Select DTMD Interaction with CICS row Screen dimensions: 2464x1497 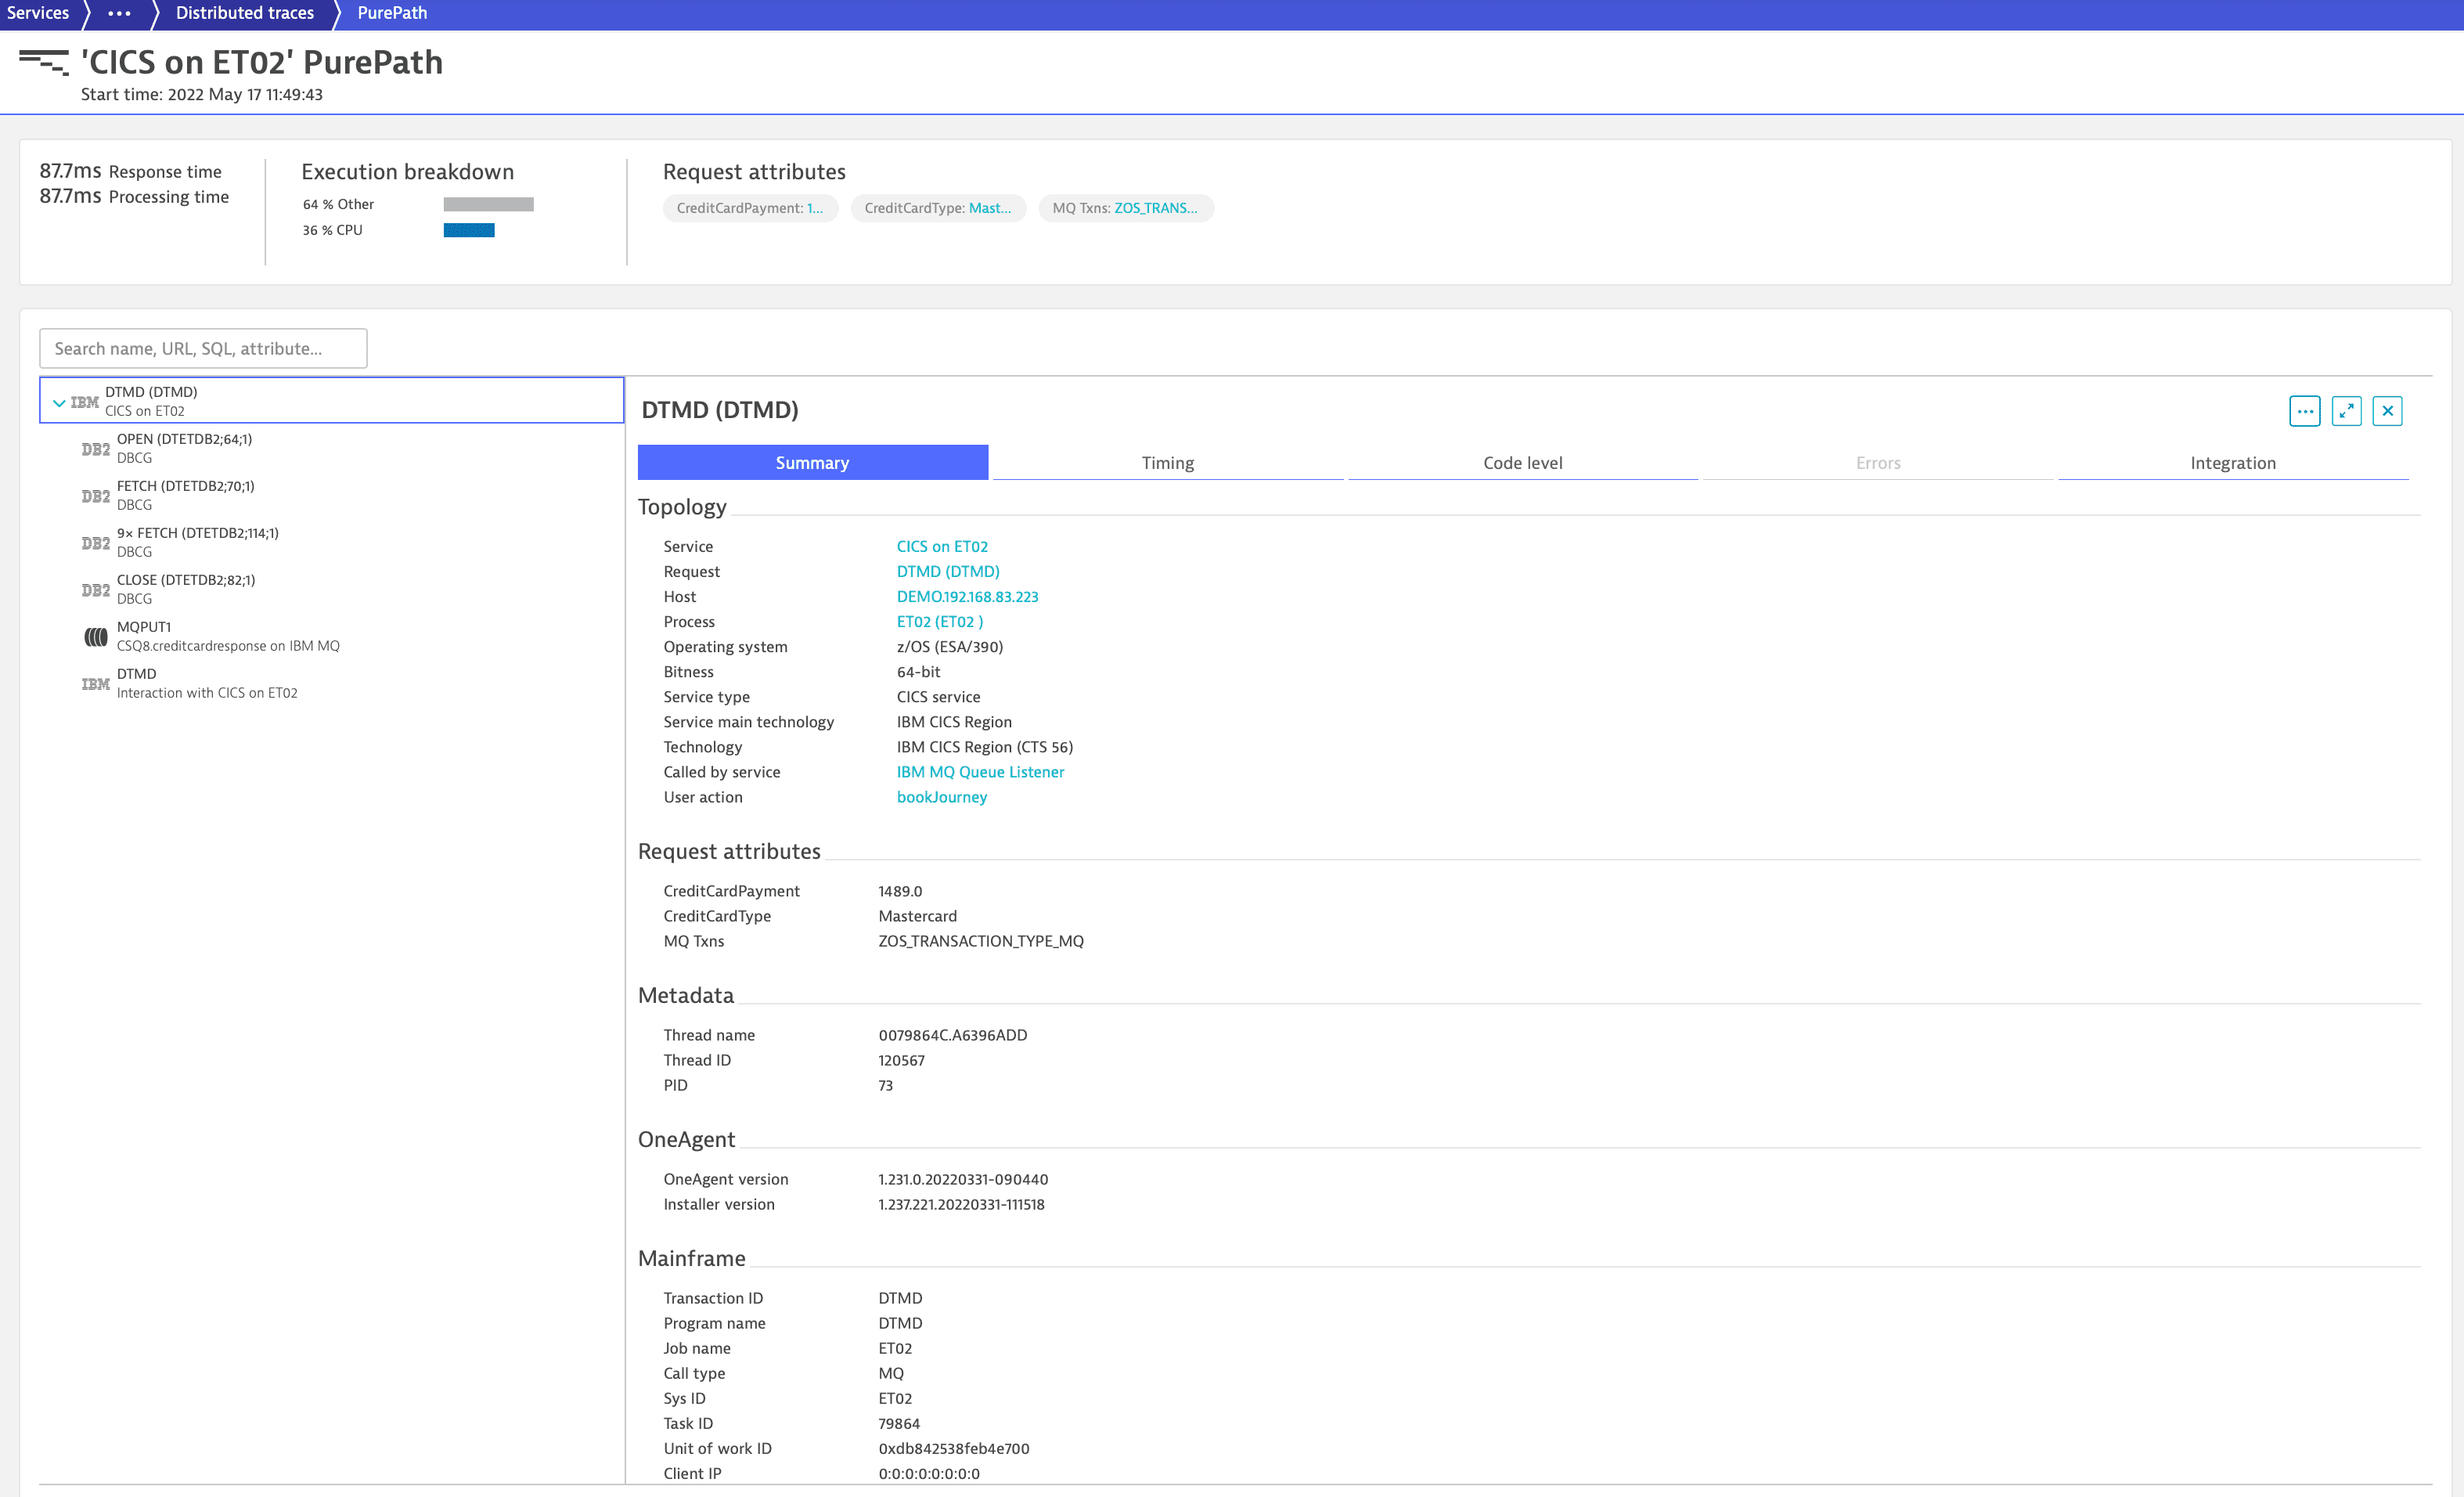pos(331,683)
